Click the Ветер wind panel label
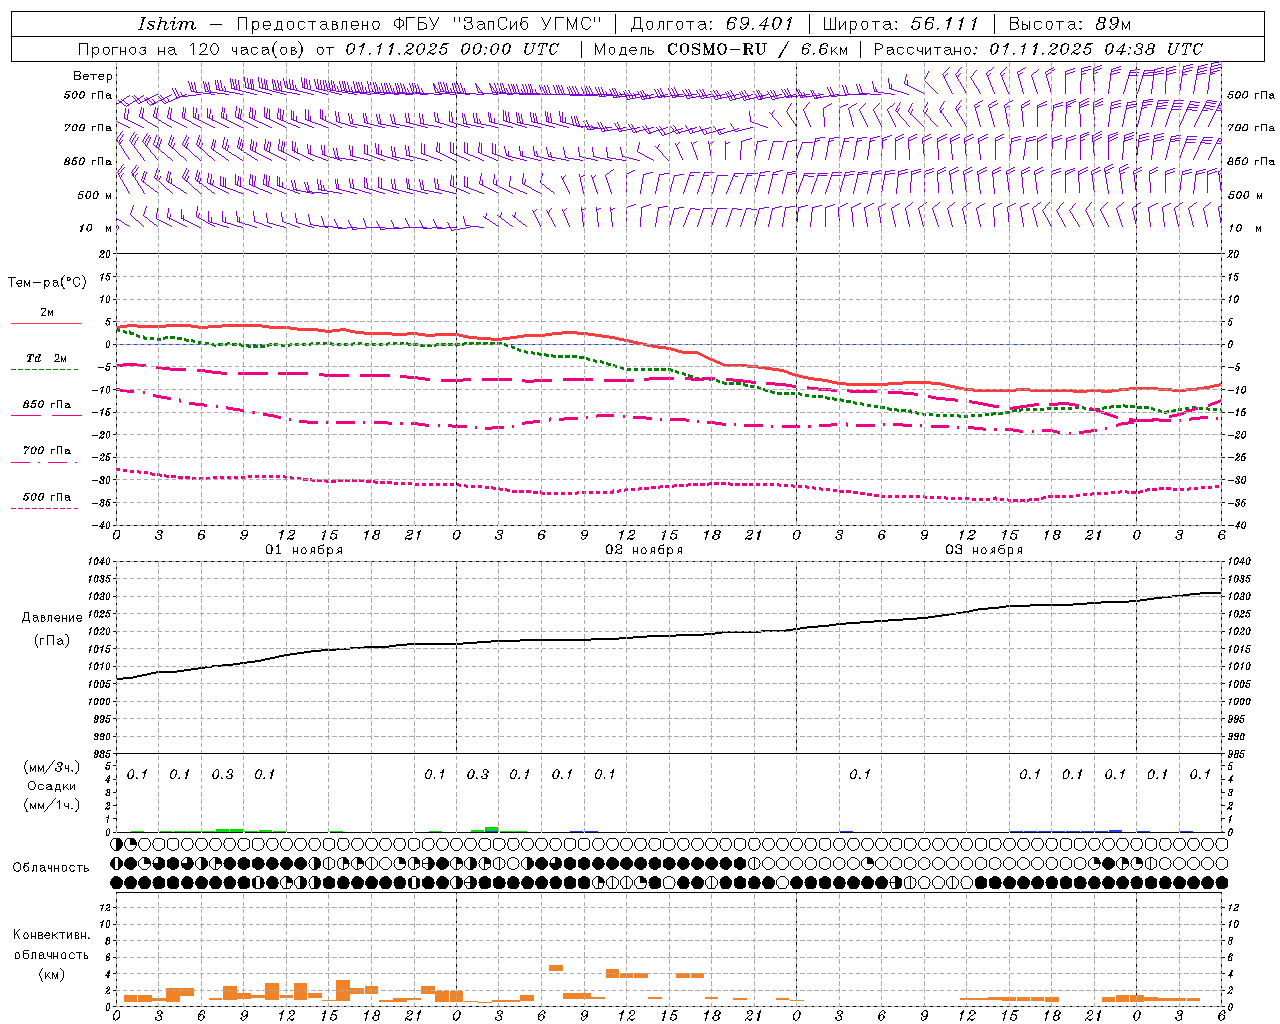The image size is (1280, 1024). [93, 76]
